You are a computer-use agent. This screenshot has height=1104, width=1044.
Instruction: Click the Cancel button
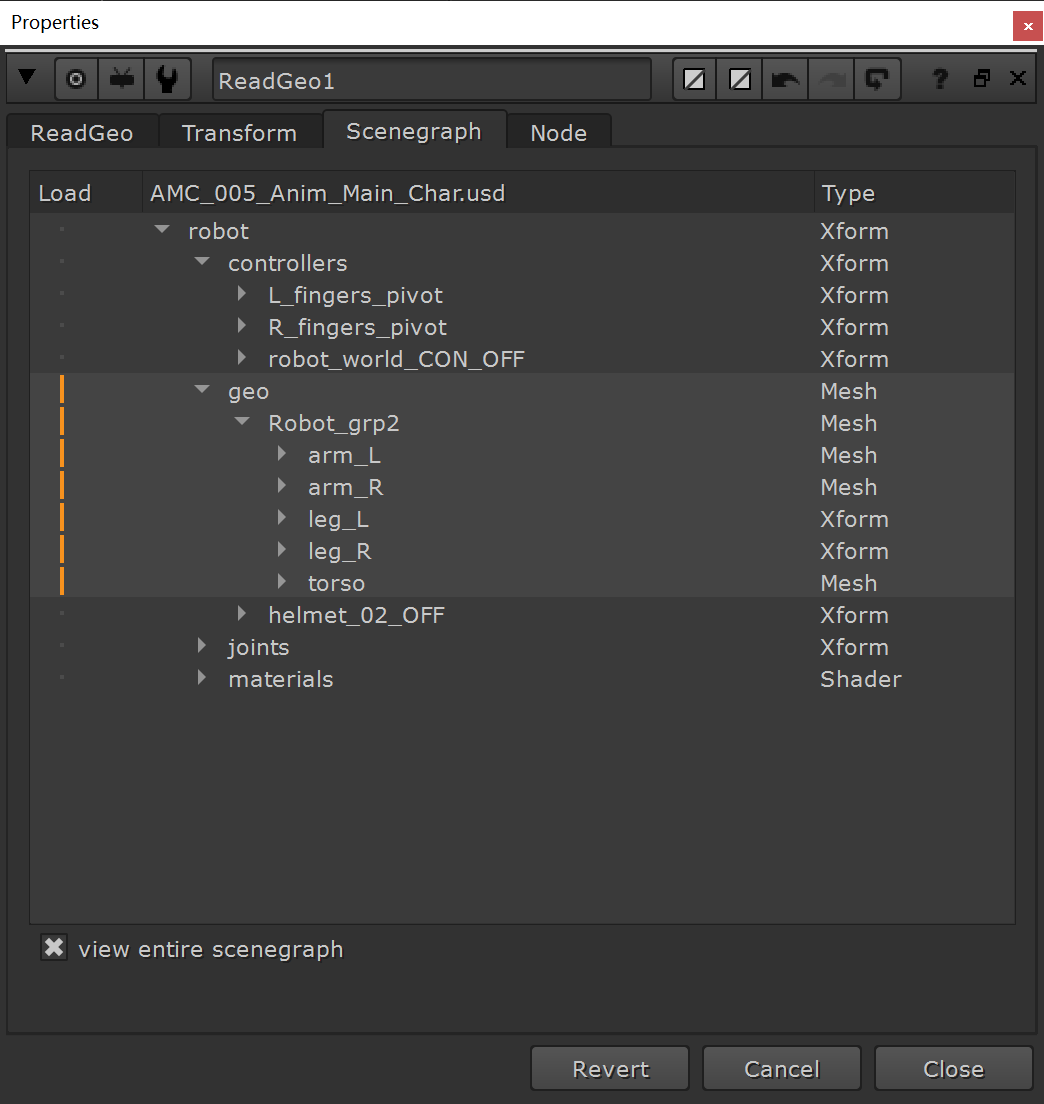tap(781, 1068)
